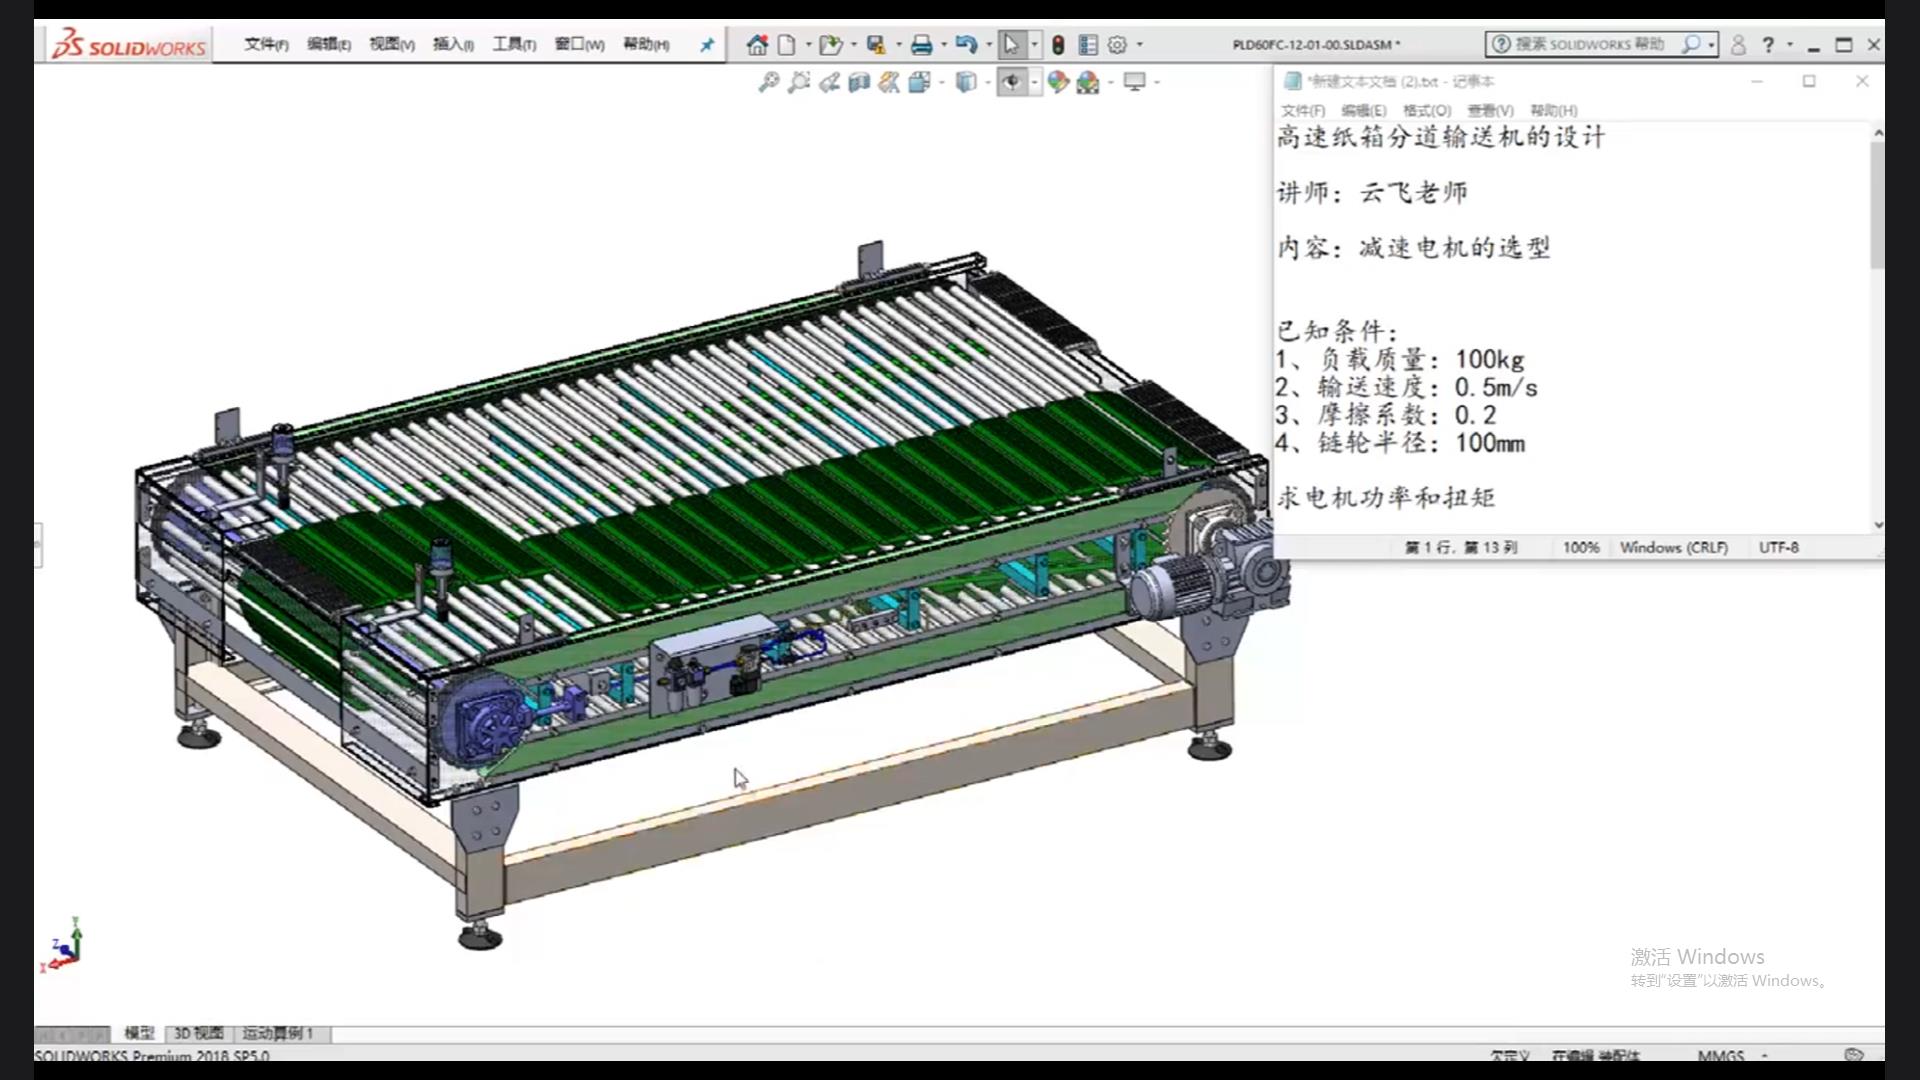Click the Display Style icon

965,82
